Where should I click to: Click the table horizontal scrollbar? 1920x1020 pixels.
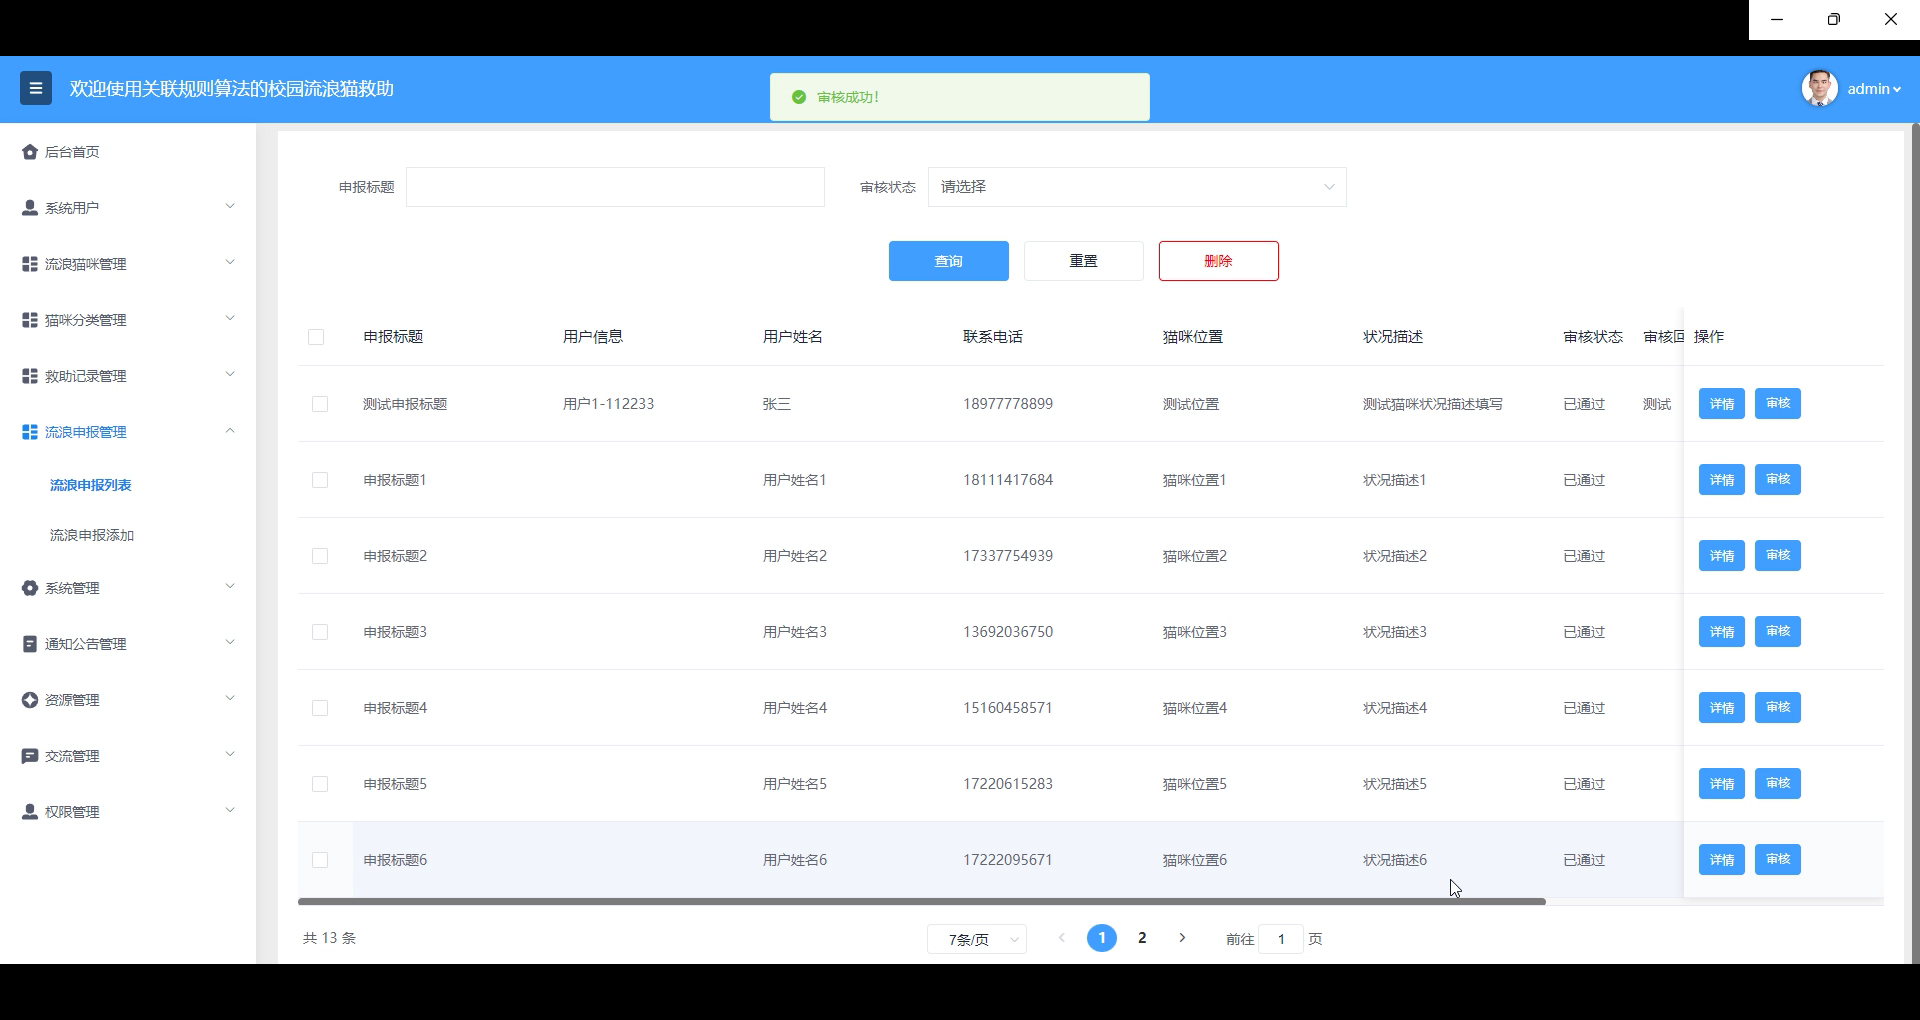pyautogui.click(x=922, y=901)
